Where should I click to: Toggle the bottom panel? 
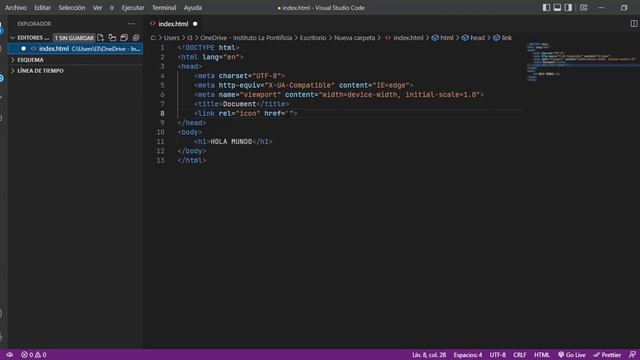coord(557,7)
